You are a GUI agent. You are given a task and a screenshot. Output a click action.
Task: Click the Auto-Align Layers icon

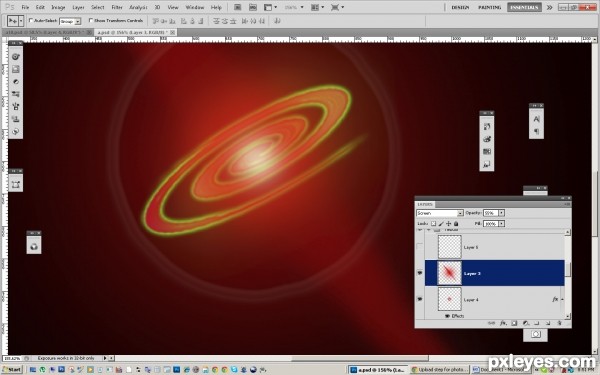click(x=277, y=21)
